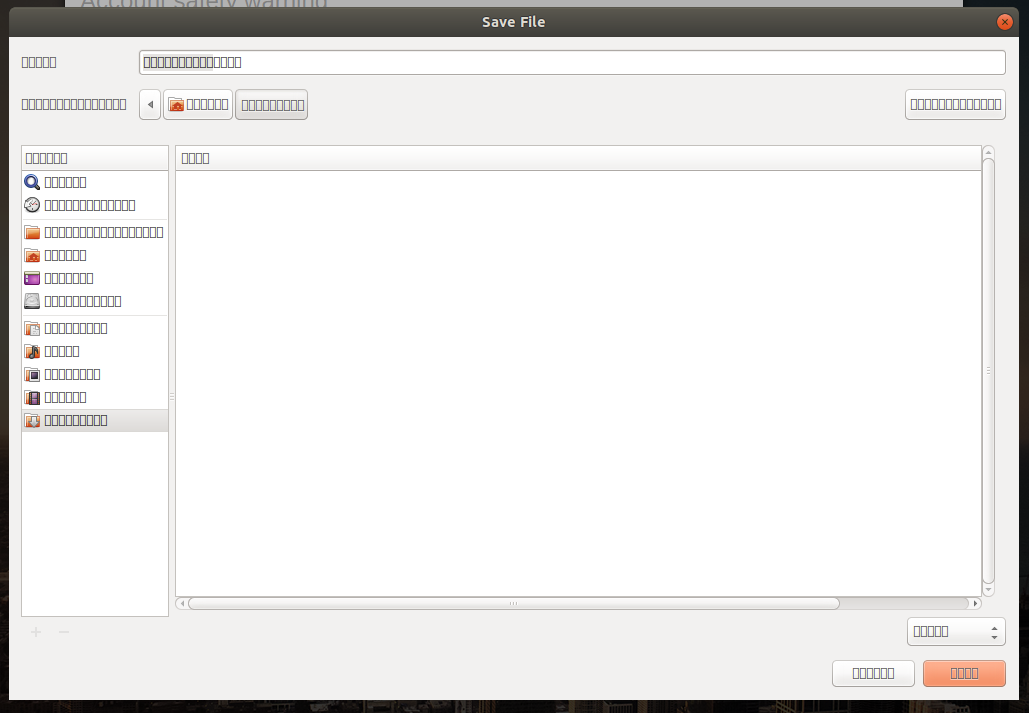This screenshot has width=1029, height=713.
Task: Click the scroll right arrow under file list
Action: (976, 603)
